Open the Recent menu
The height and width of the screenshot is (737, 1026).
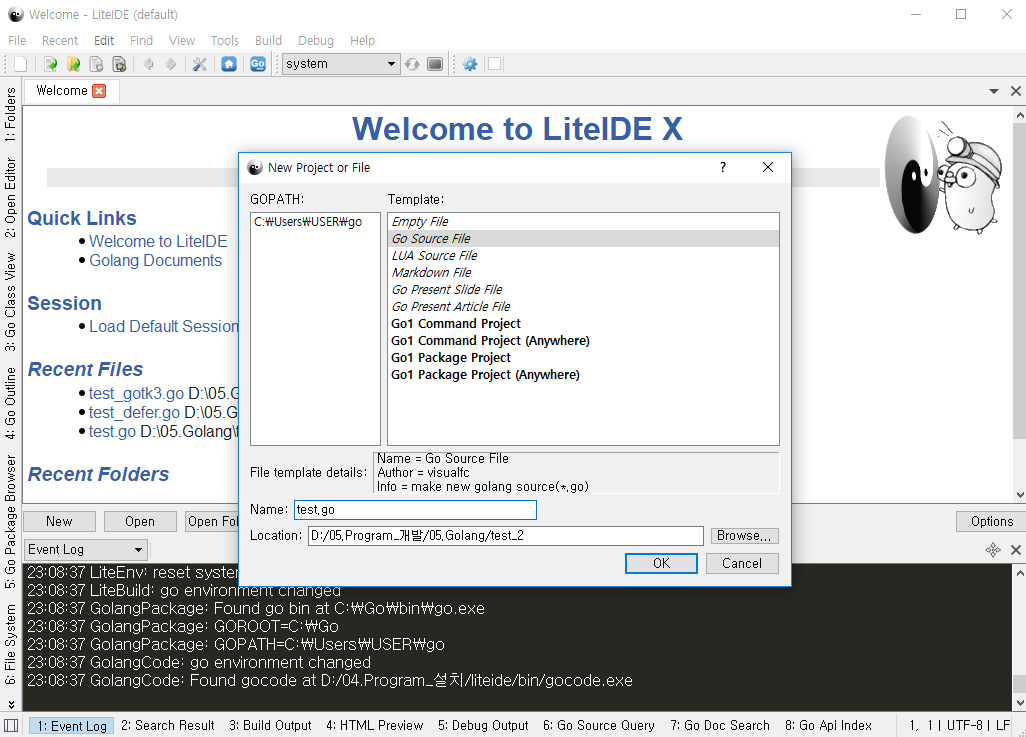pyautogui.click(x=60, y=41)
